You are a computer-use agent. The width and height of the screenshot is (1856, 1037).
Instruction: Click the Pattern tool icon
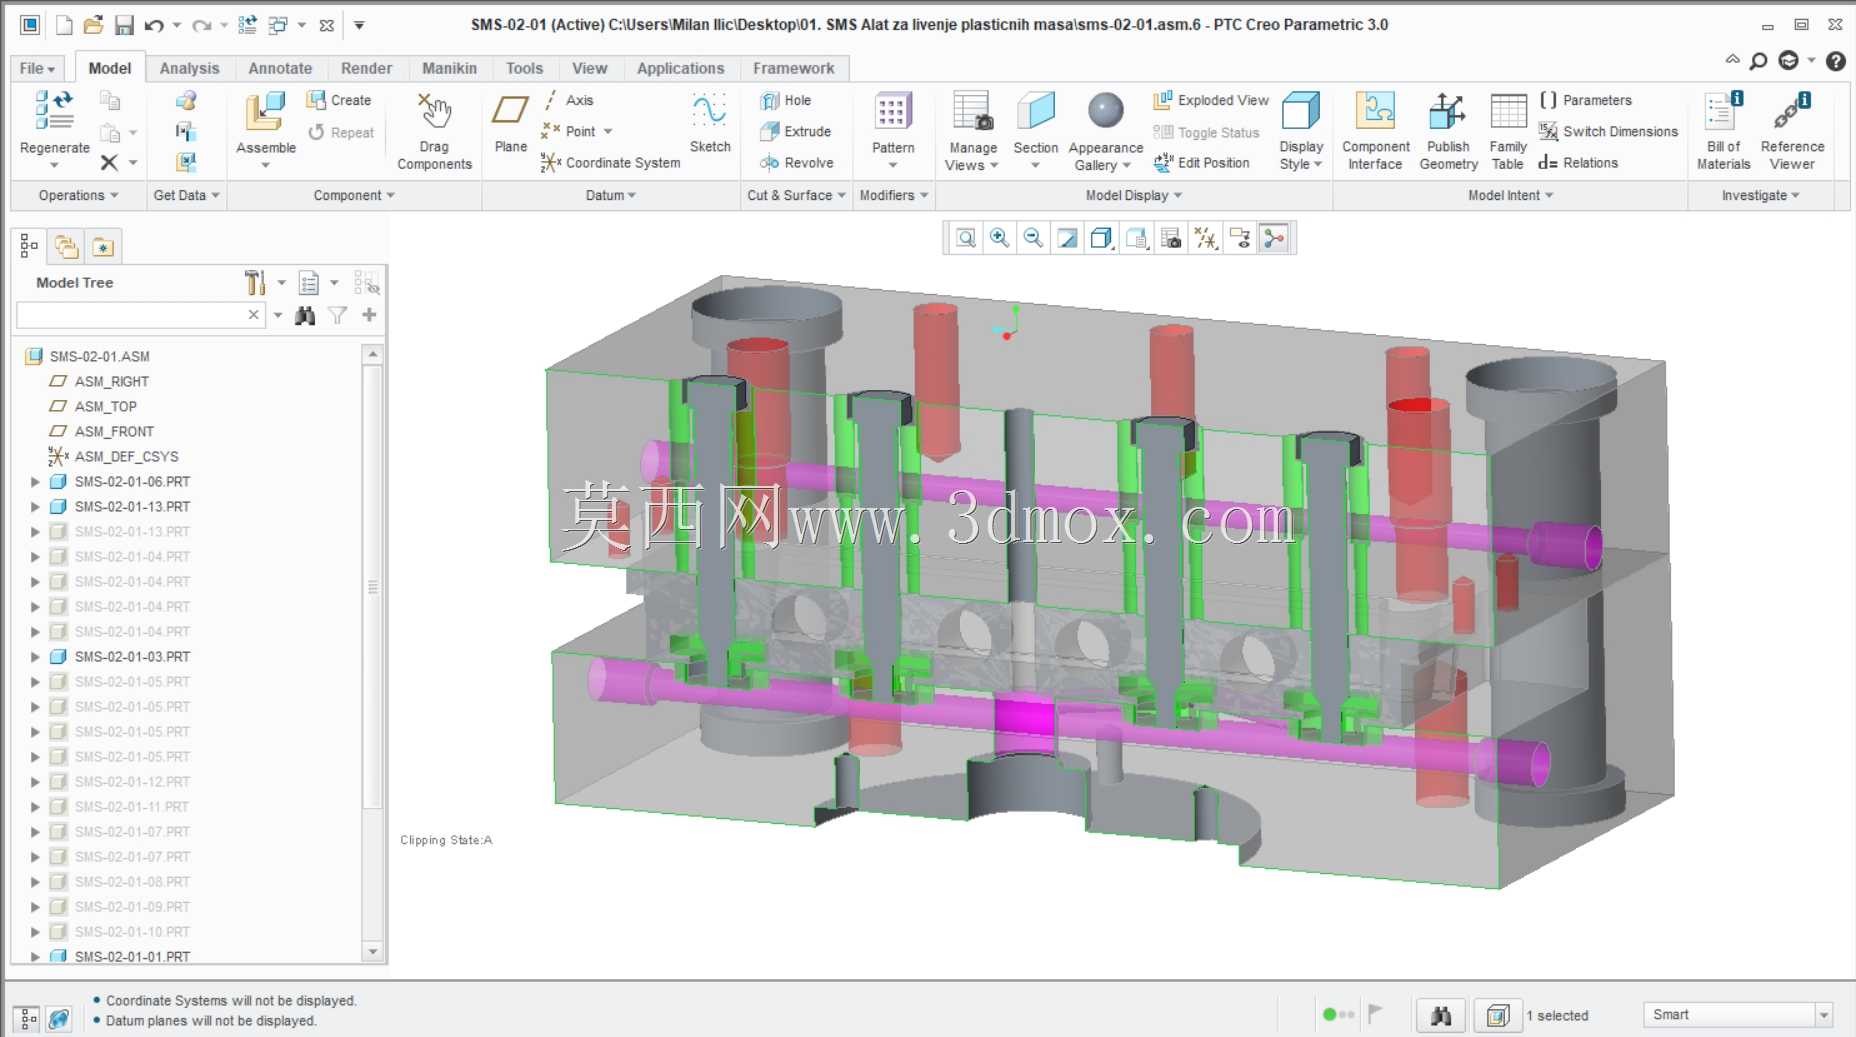click(x=892, y=111)
